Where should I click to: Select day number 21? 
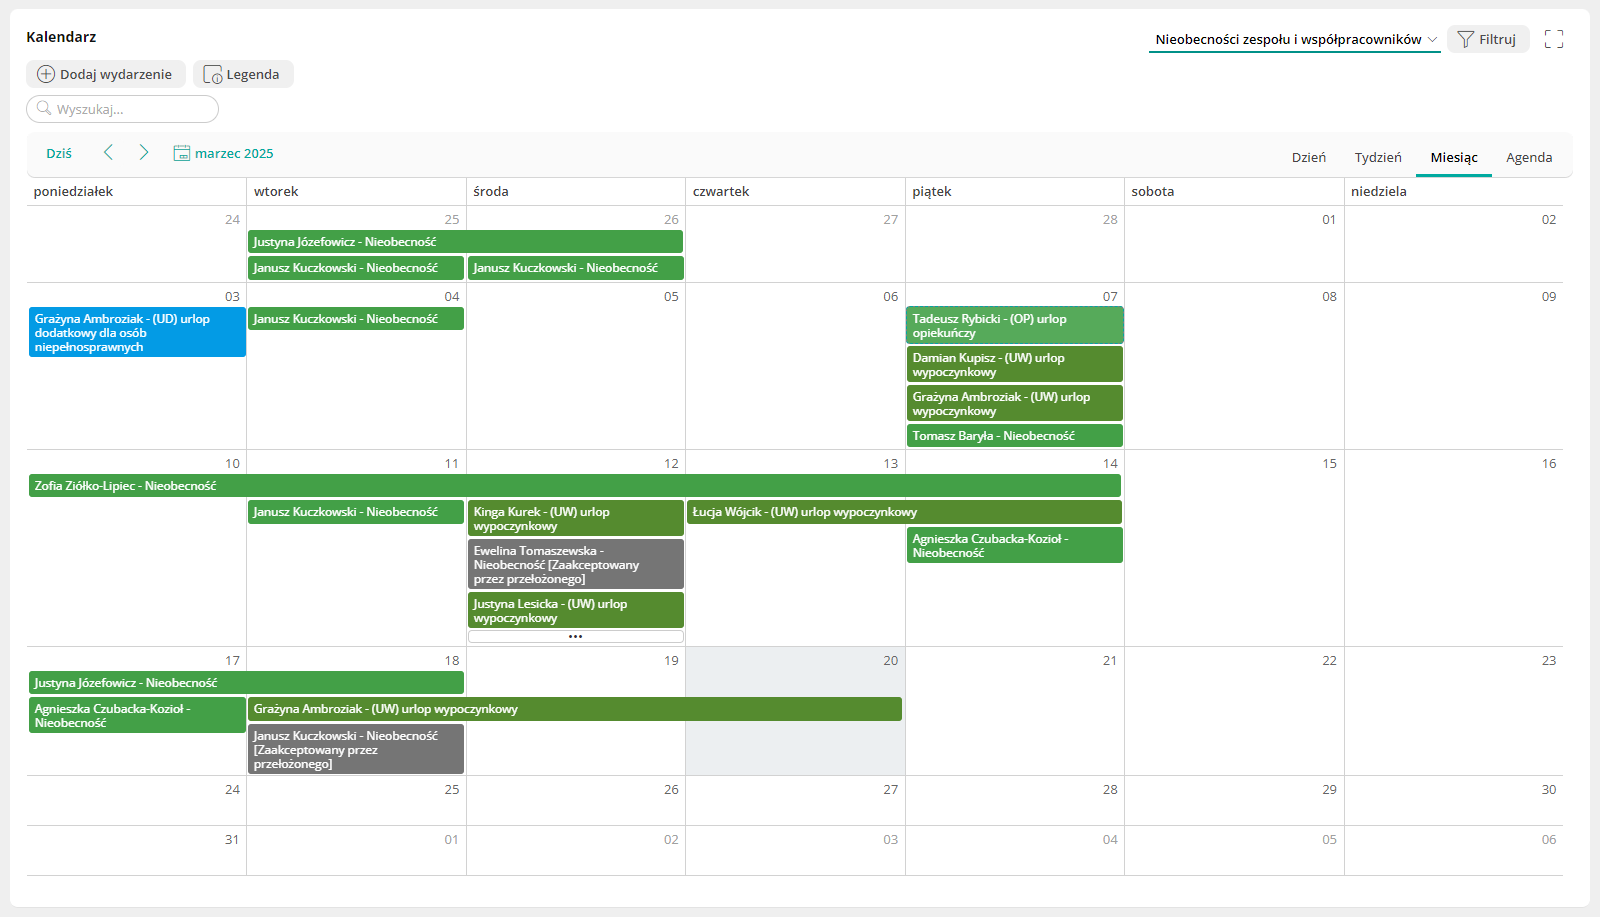[x=1110, y=660]
